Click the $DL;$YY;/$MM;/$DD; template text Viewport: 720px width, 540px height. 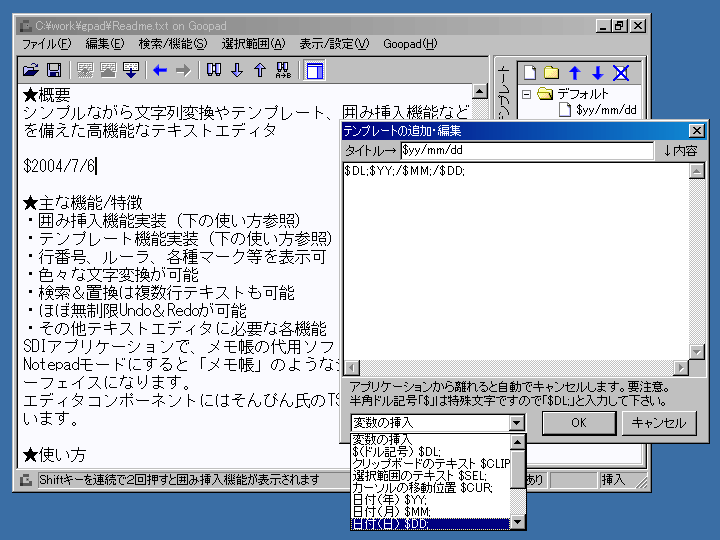[x=405, y=171]
